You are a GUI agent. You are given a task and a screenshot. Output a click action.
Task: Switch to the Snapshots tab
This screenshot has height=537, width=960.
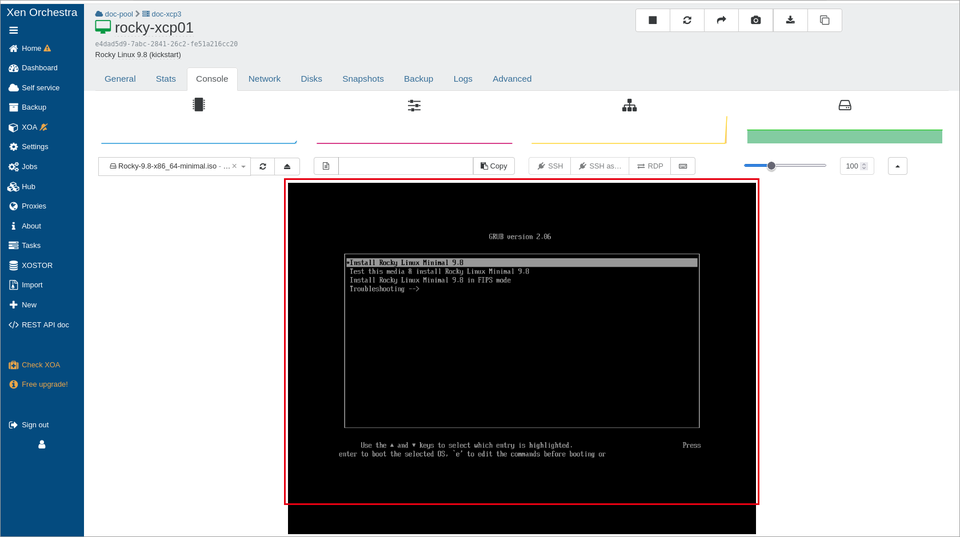click(x=363, y=79)
